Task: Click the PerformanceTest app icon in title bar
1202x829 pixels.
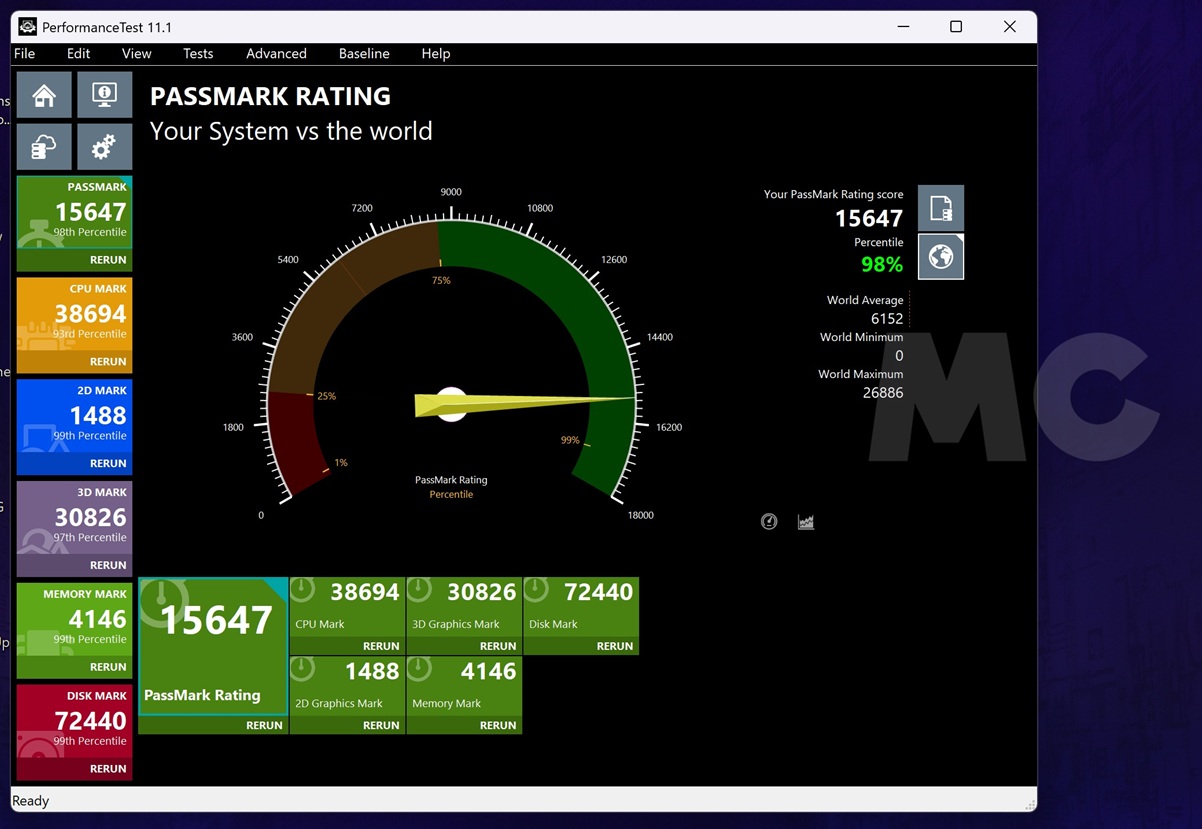Action: pyautogui.click(x=28, y=26)
